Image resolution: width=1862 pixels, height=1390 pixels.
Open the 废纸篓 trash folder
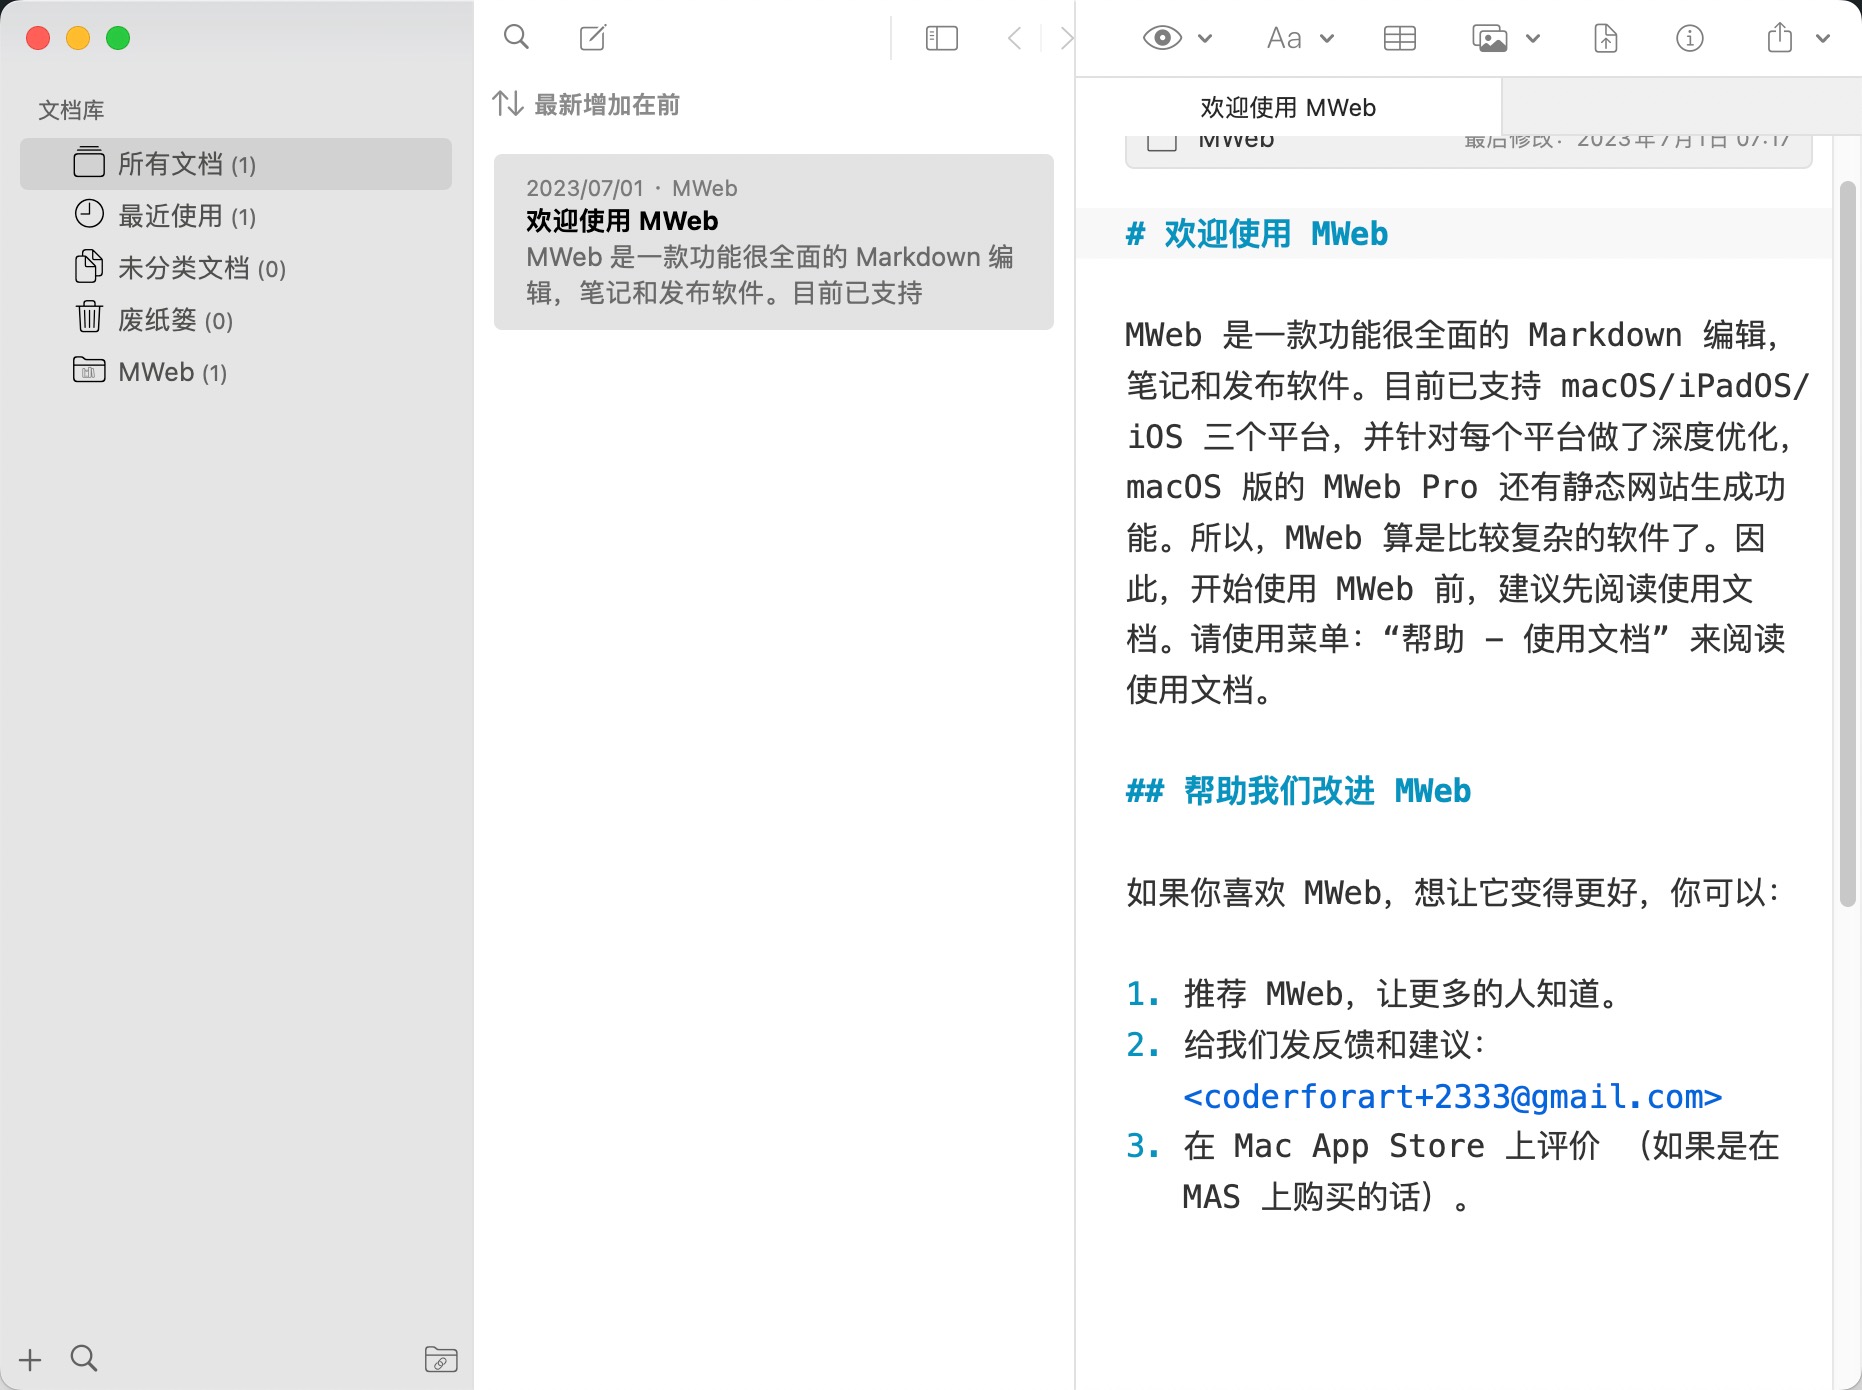tap(236, 320)
